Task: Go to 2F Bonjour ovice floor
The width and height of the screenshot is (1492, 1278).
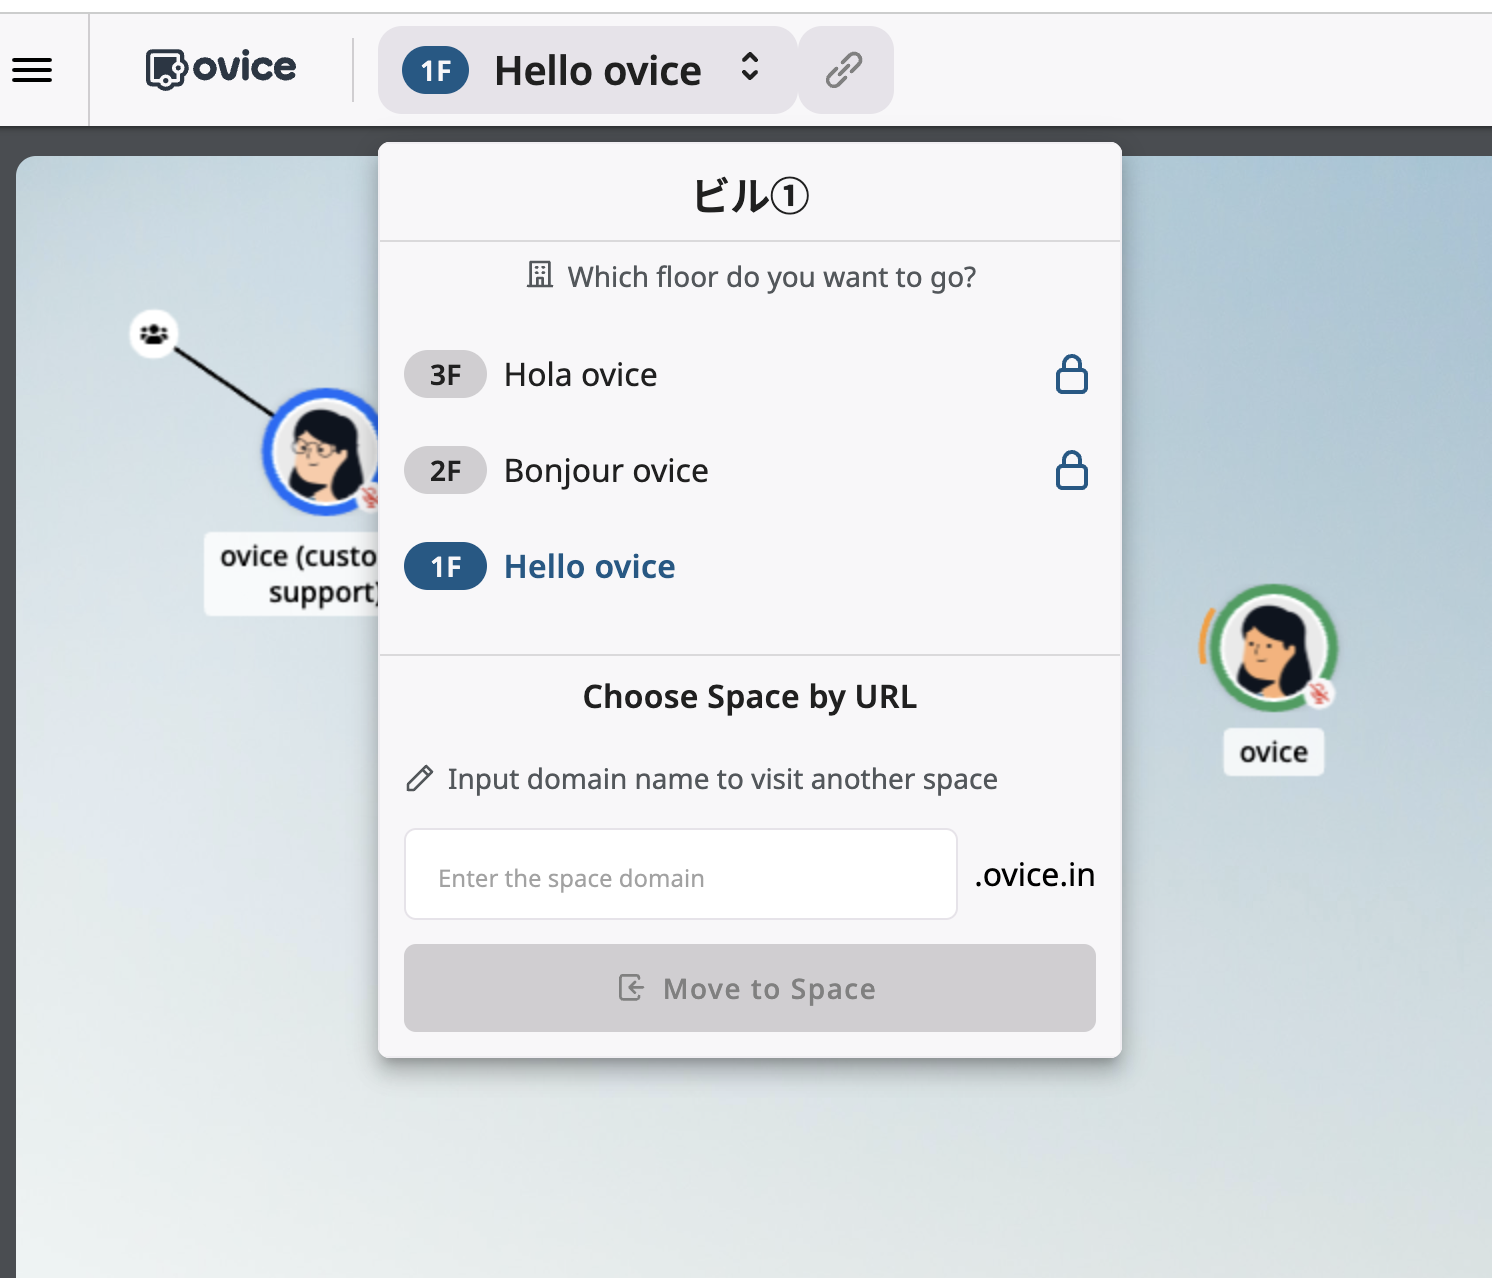Action: point(749,470)
